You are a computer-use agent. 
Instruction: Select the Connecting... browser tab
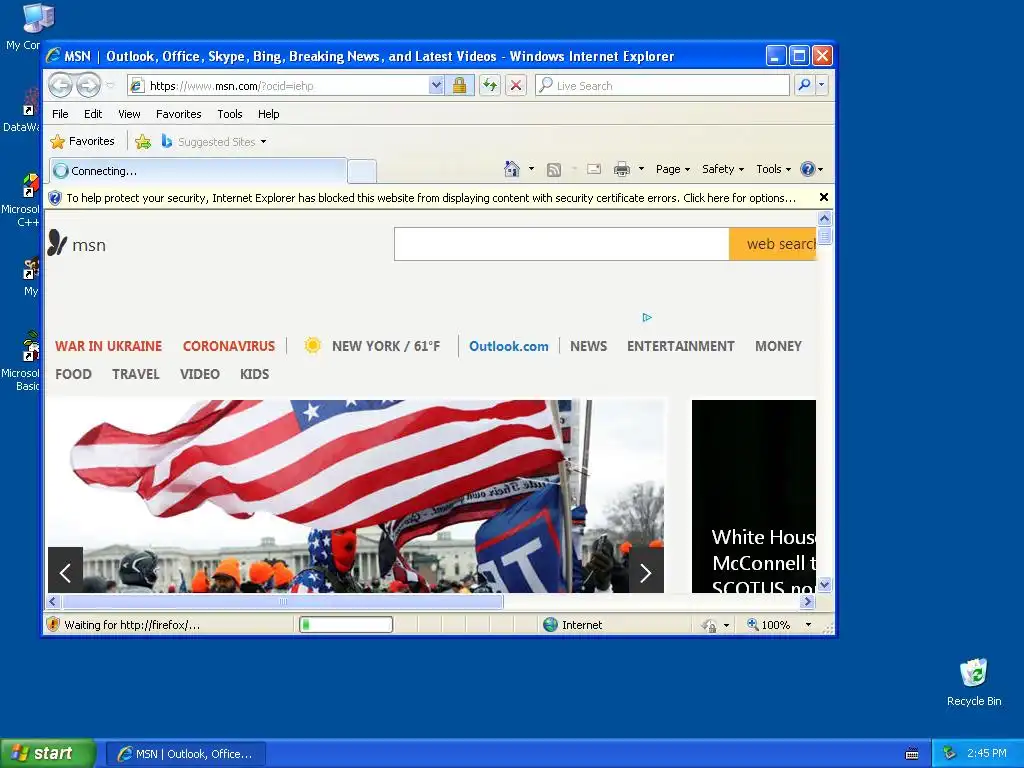click(x=198, y=171)
